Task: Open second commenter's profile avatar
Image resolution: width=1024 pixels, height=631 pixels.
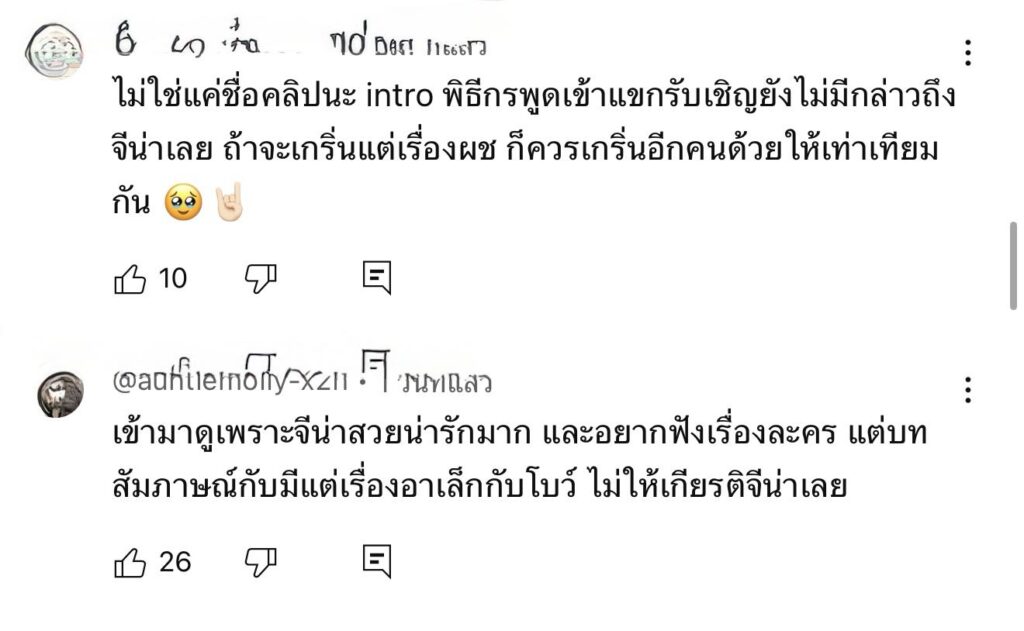Action: pyautogui.click(x=60, y=392)
